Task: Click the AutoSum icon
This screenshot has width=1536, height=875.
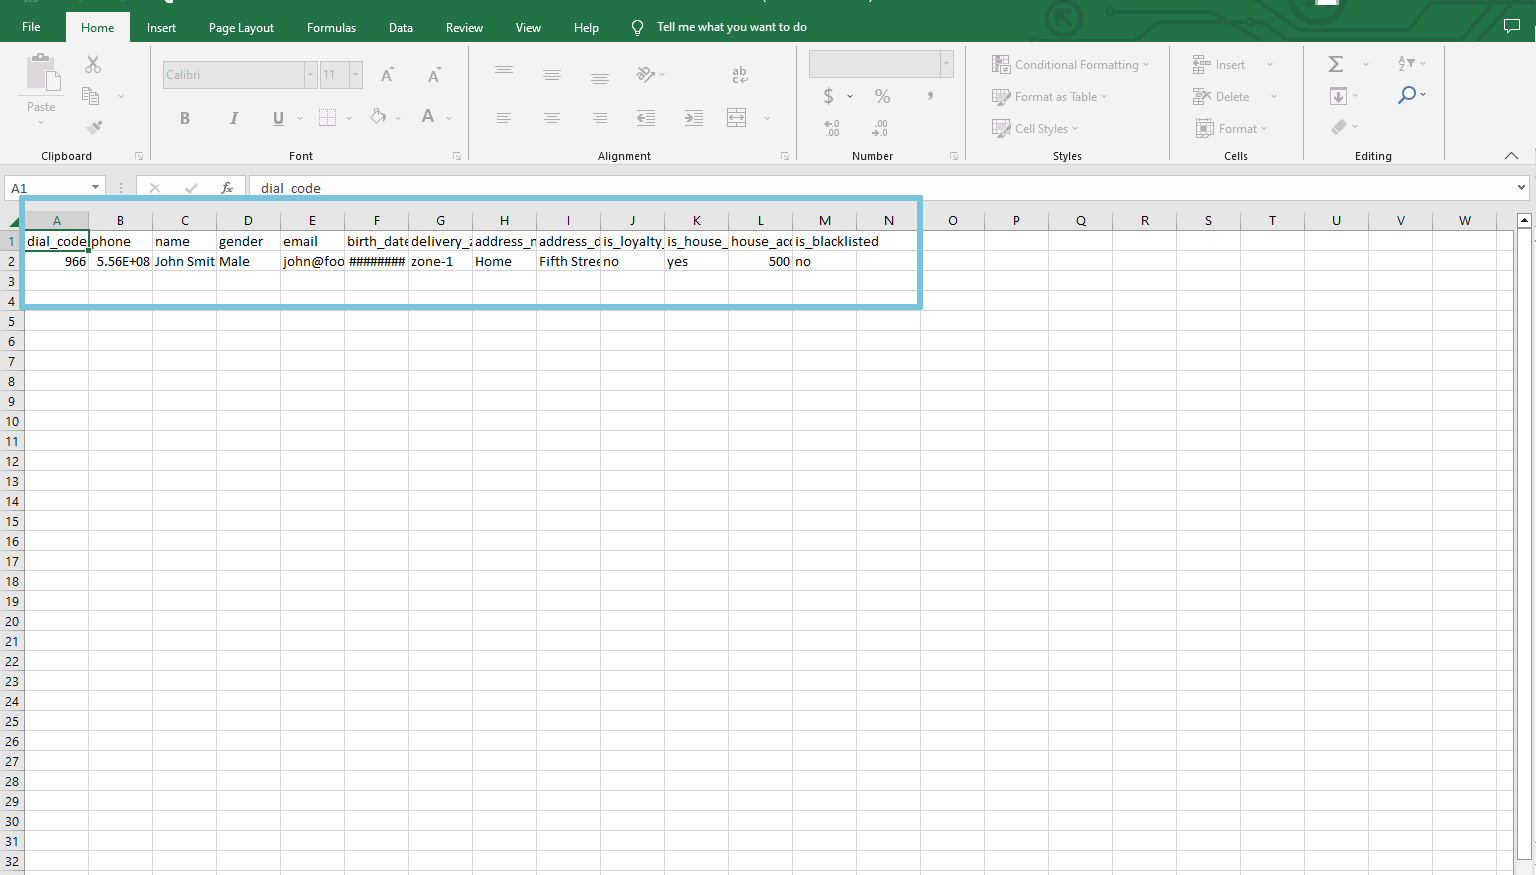Action: click(x=1335, y=63)
